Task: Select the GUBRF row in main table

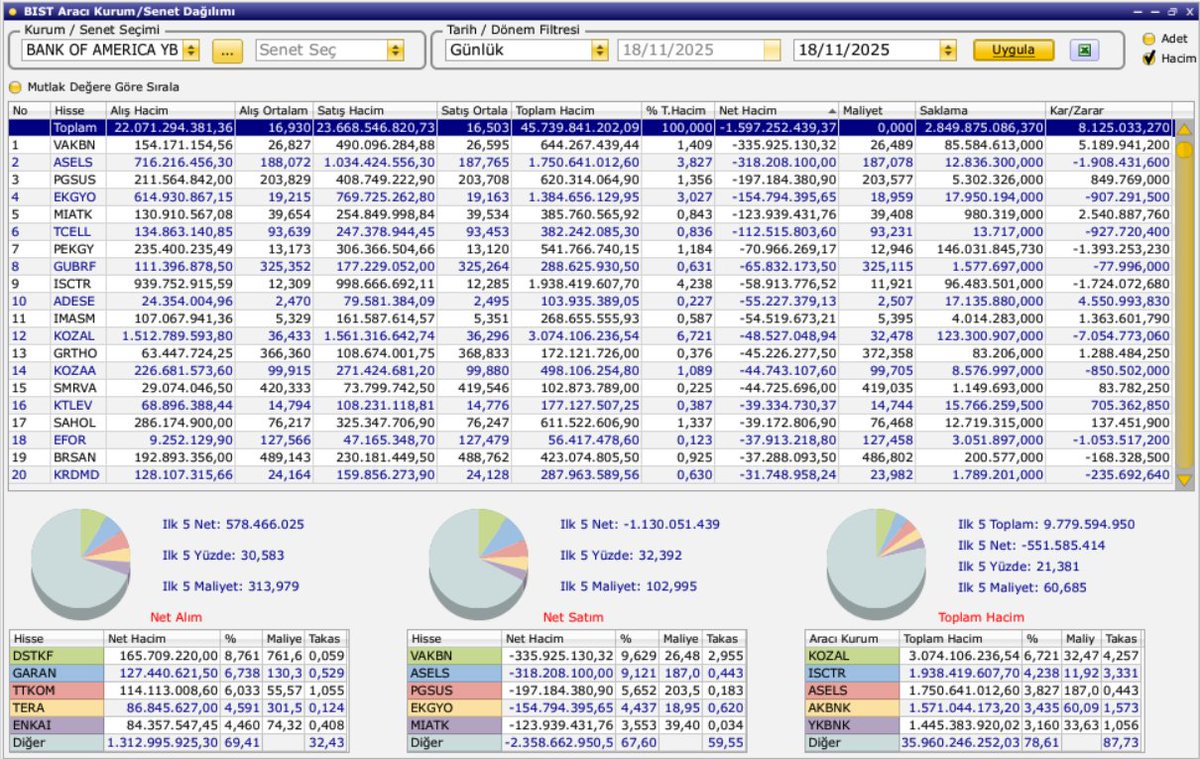Action: click(x=590, y=266)
